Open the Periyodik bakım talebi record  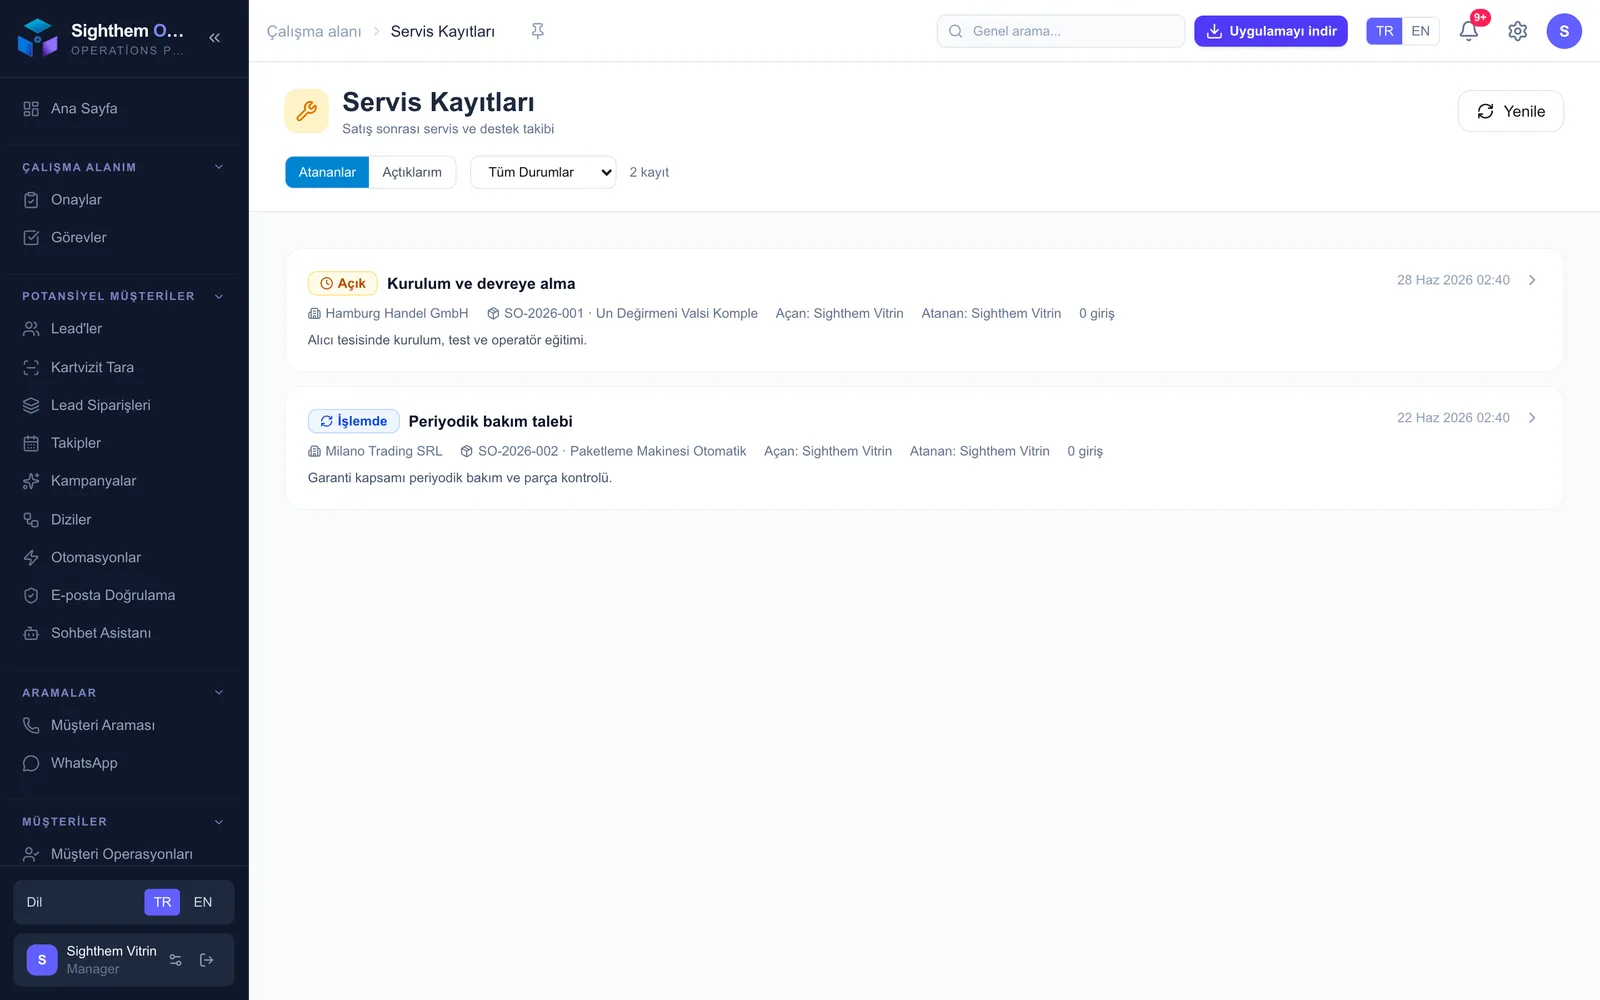(924, 448)
